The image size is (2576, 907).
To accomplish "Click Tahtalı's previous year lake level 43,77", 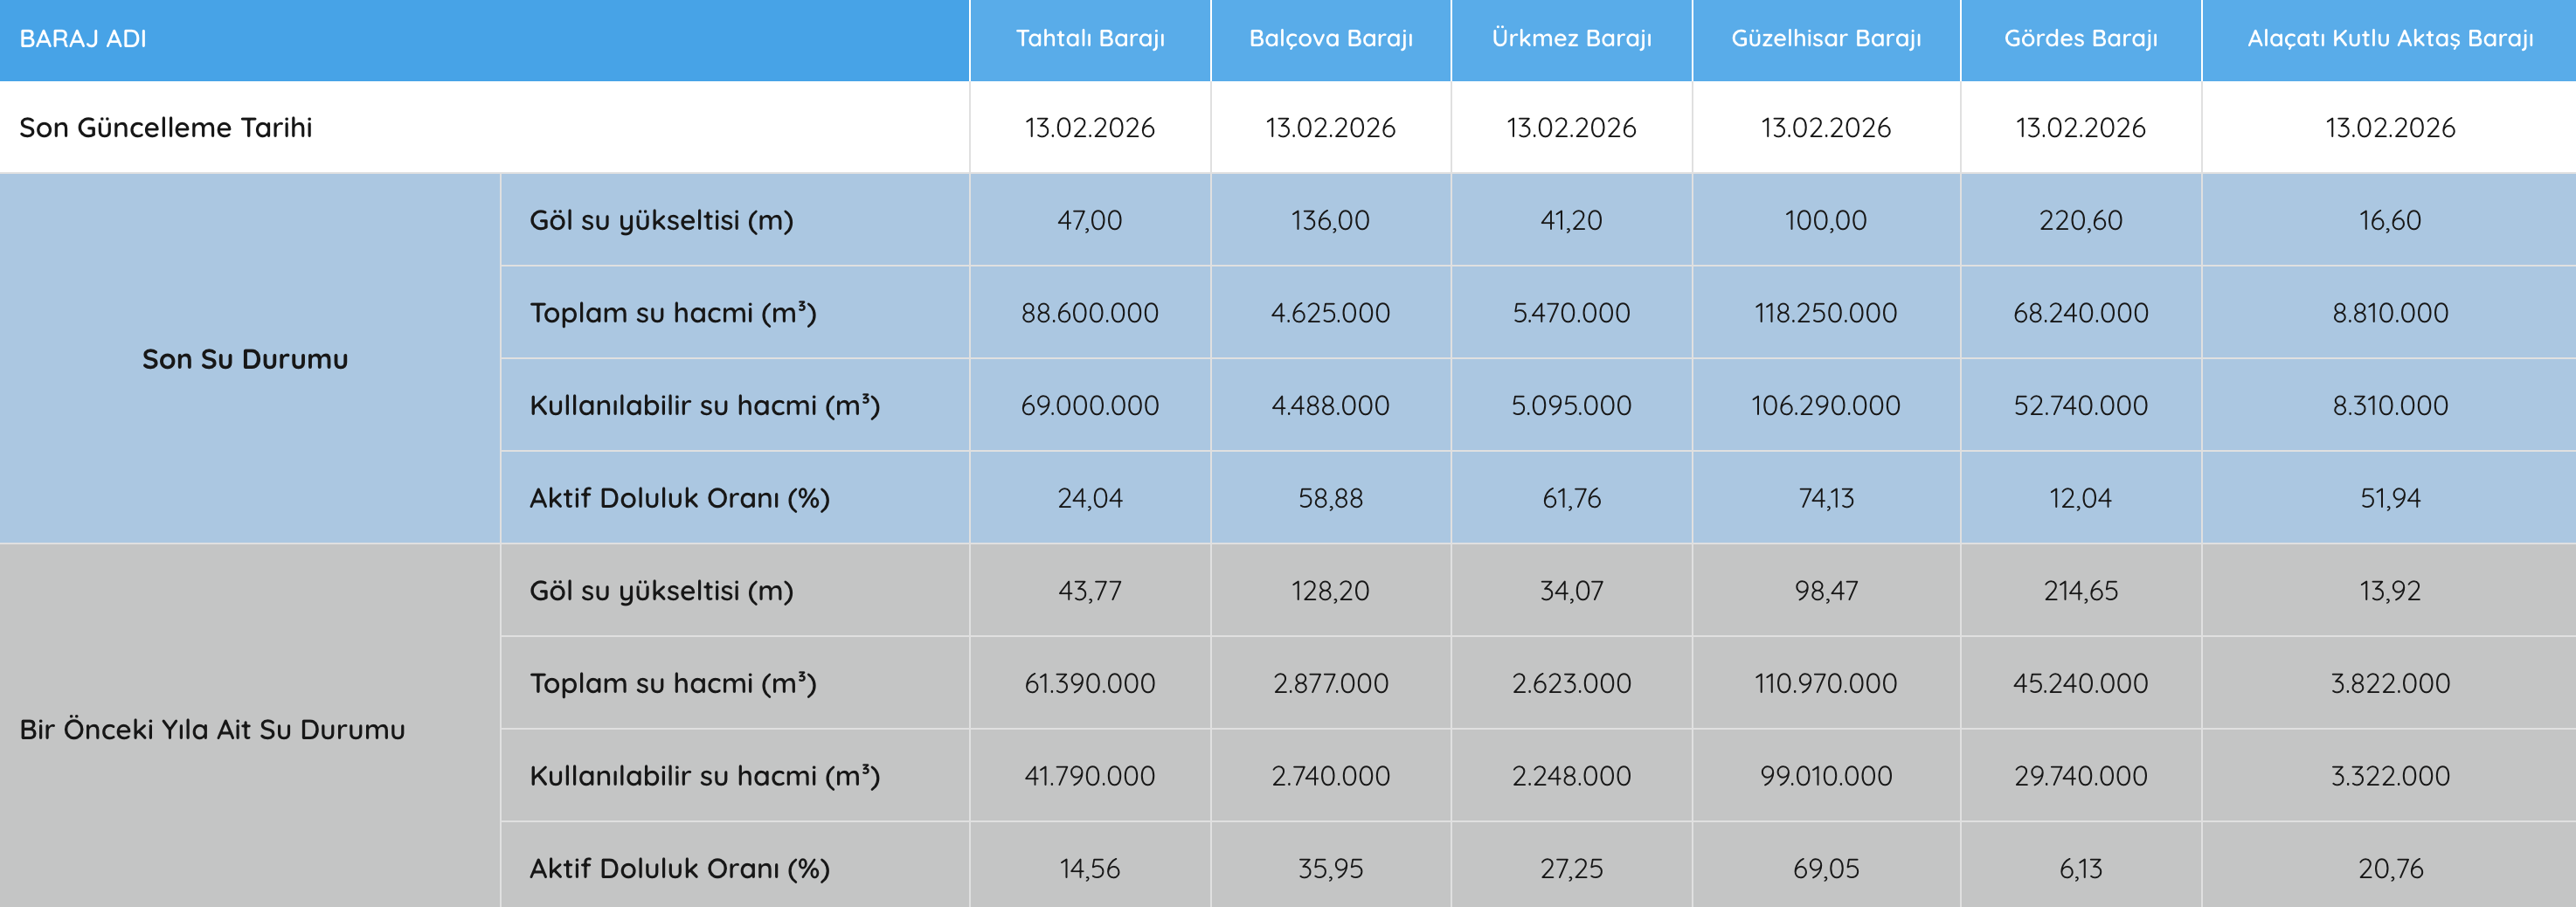I will [1089, 591].
